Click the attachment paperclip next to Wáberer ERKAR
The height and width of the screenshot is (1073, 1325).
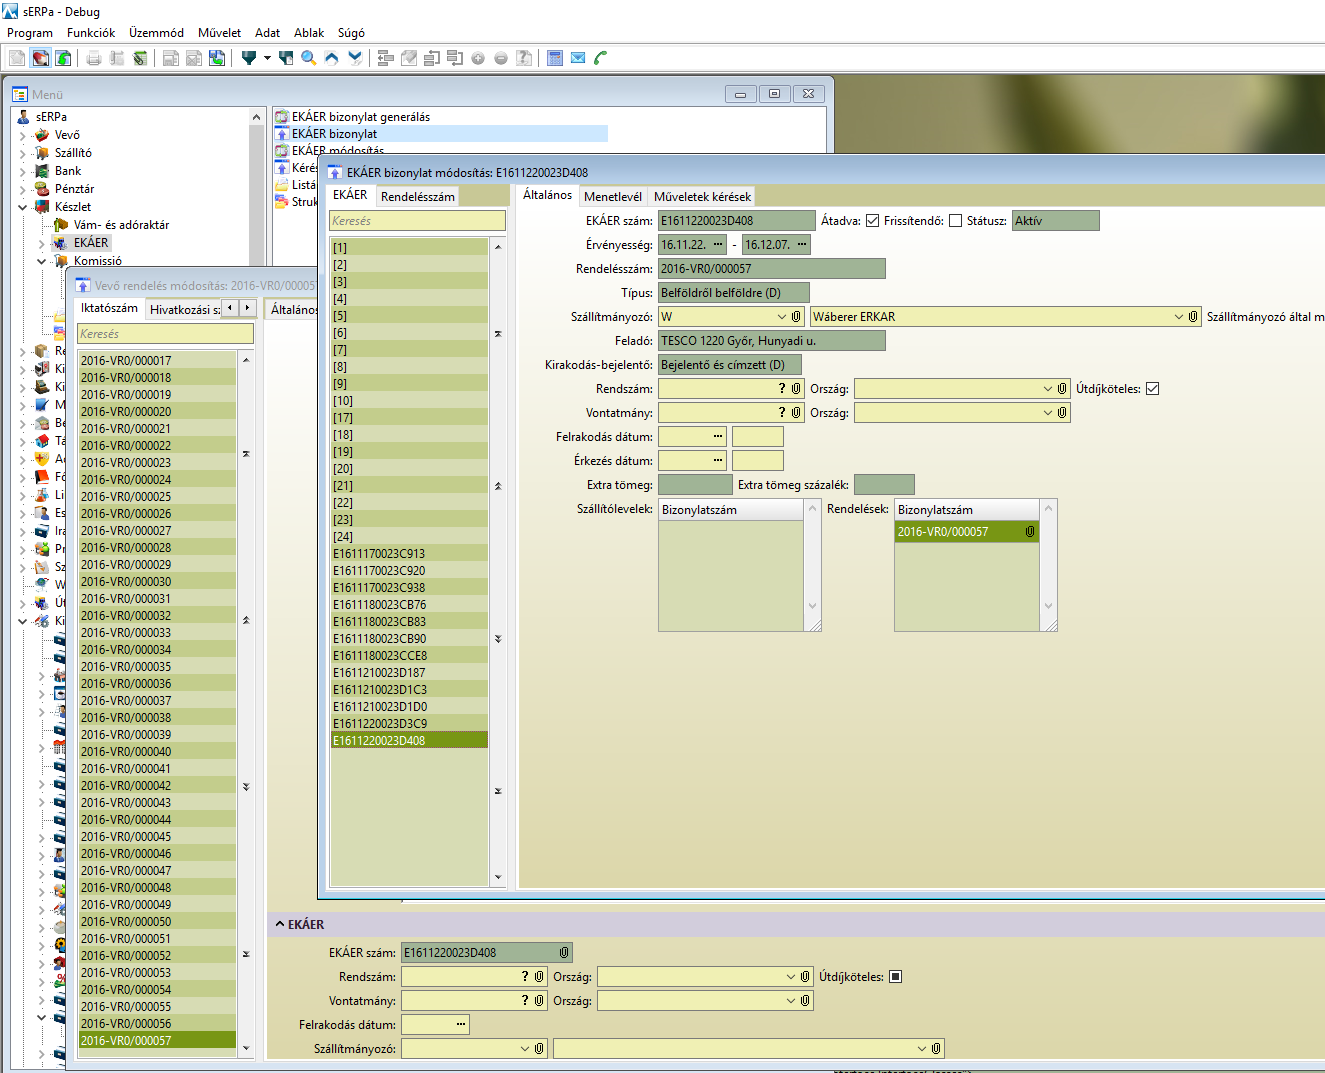[1193, 317]
